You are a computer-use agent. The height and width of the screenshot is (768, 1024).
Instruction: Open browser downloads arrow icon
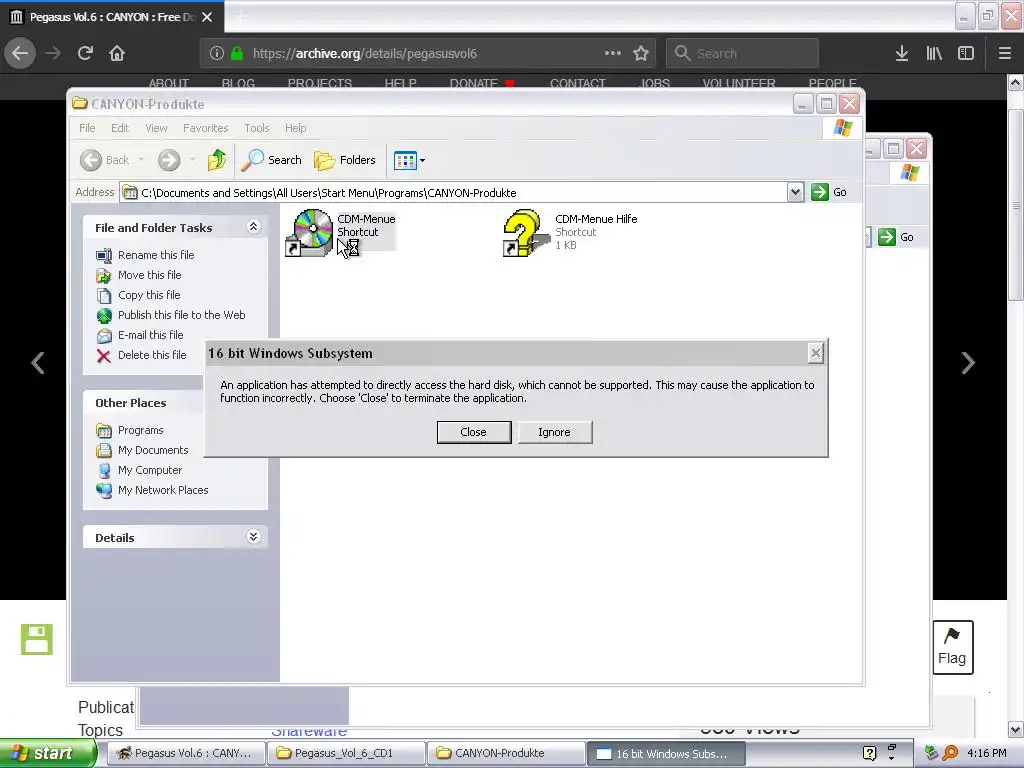click(x=902, y=53)
